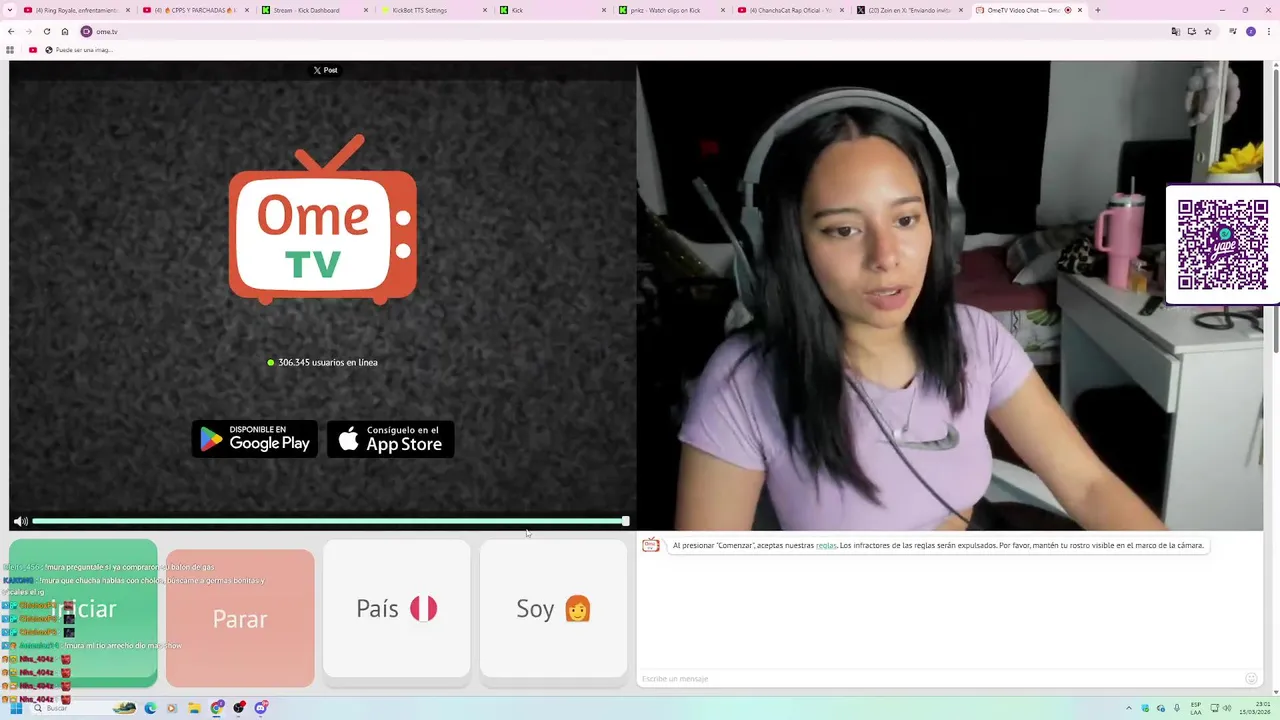Viewport: 1280px width, 720px height.
Task: Click the installed app icon in address bar
Action: pos(1192,31)
